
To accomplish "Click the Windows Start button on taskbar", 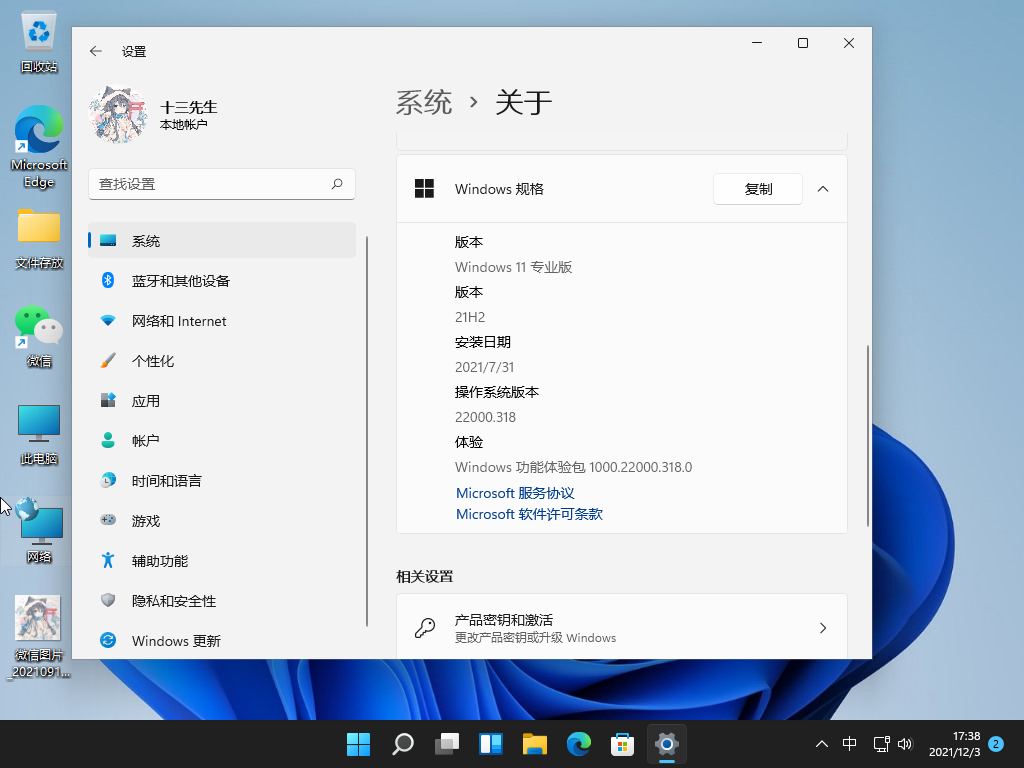I will pyautogui.click(x=358, y=744).
